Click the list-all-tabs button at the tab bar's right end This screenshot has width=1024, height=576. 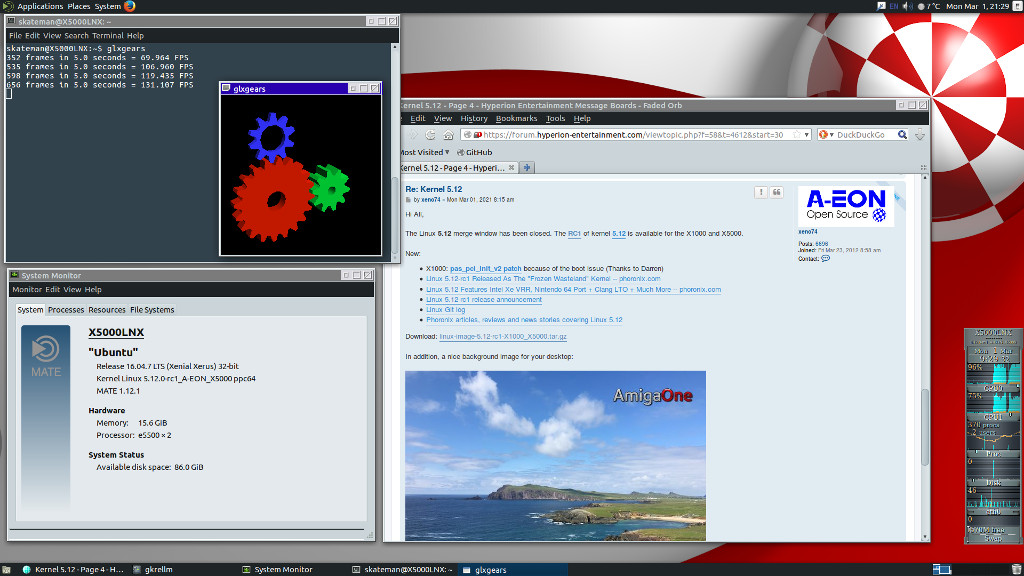pyautogui.click(x=923, y=168)
